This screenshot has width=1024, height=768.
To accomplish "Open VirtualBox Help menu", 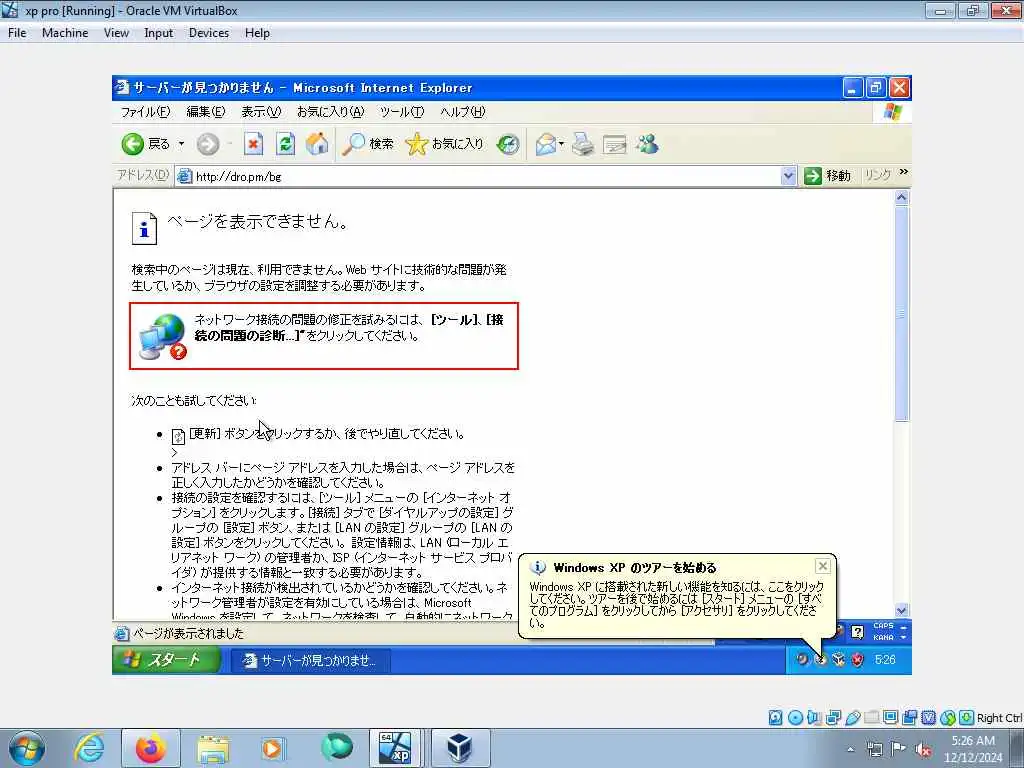I will tap(257, 33).
